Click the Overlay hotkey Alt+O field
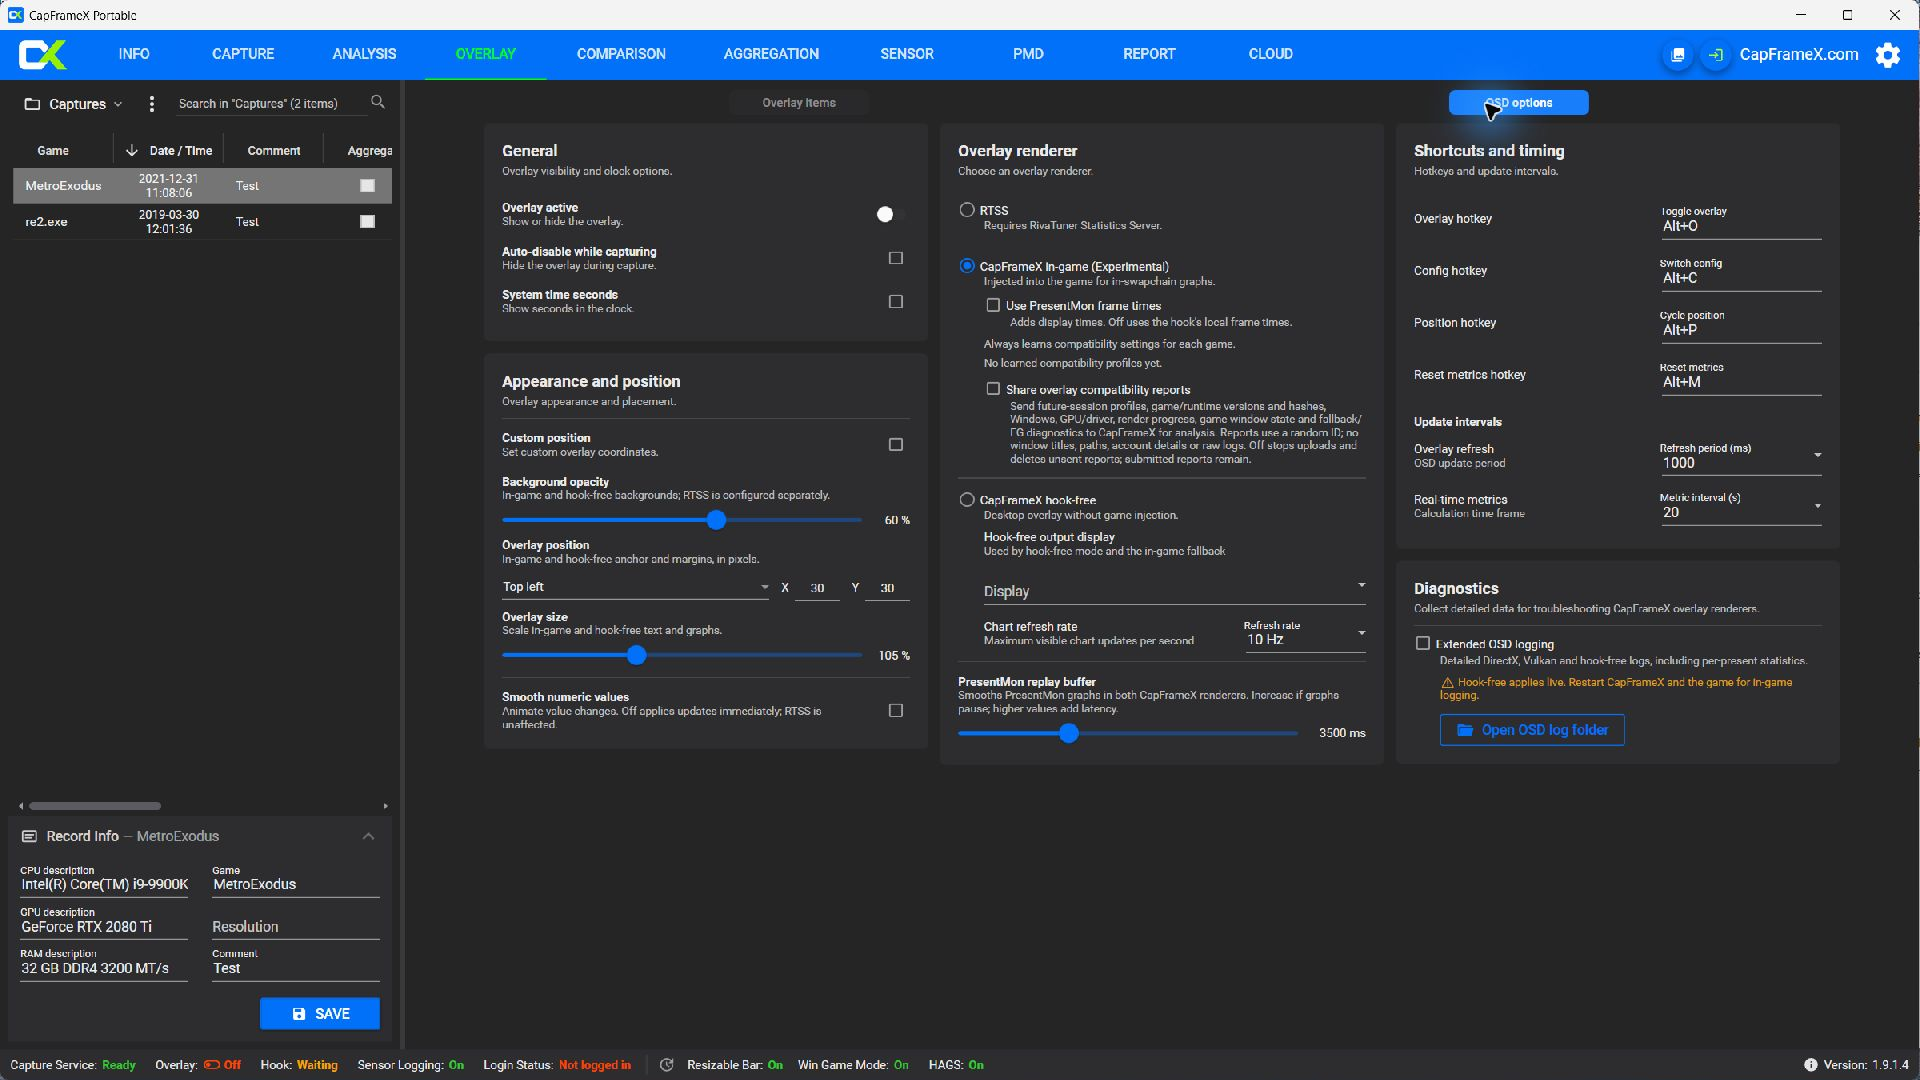1920x1080 pixels. tap(1741, 221)
